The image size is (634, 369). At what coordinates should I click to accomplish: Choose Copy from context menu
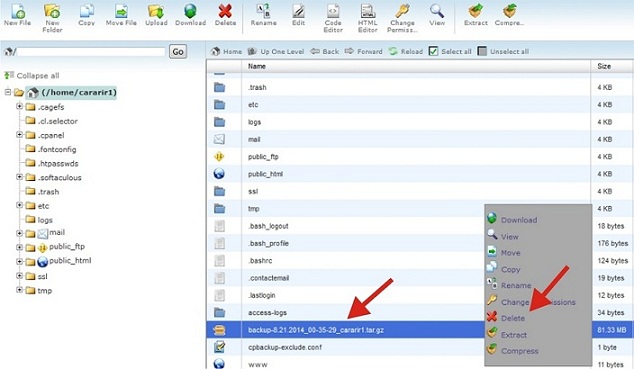510,269
